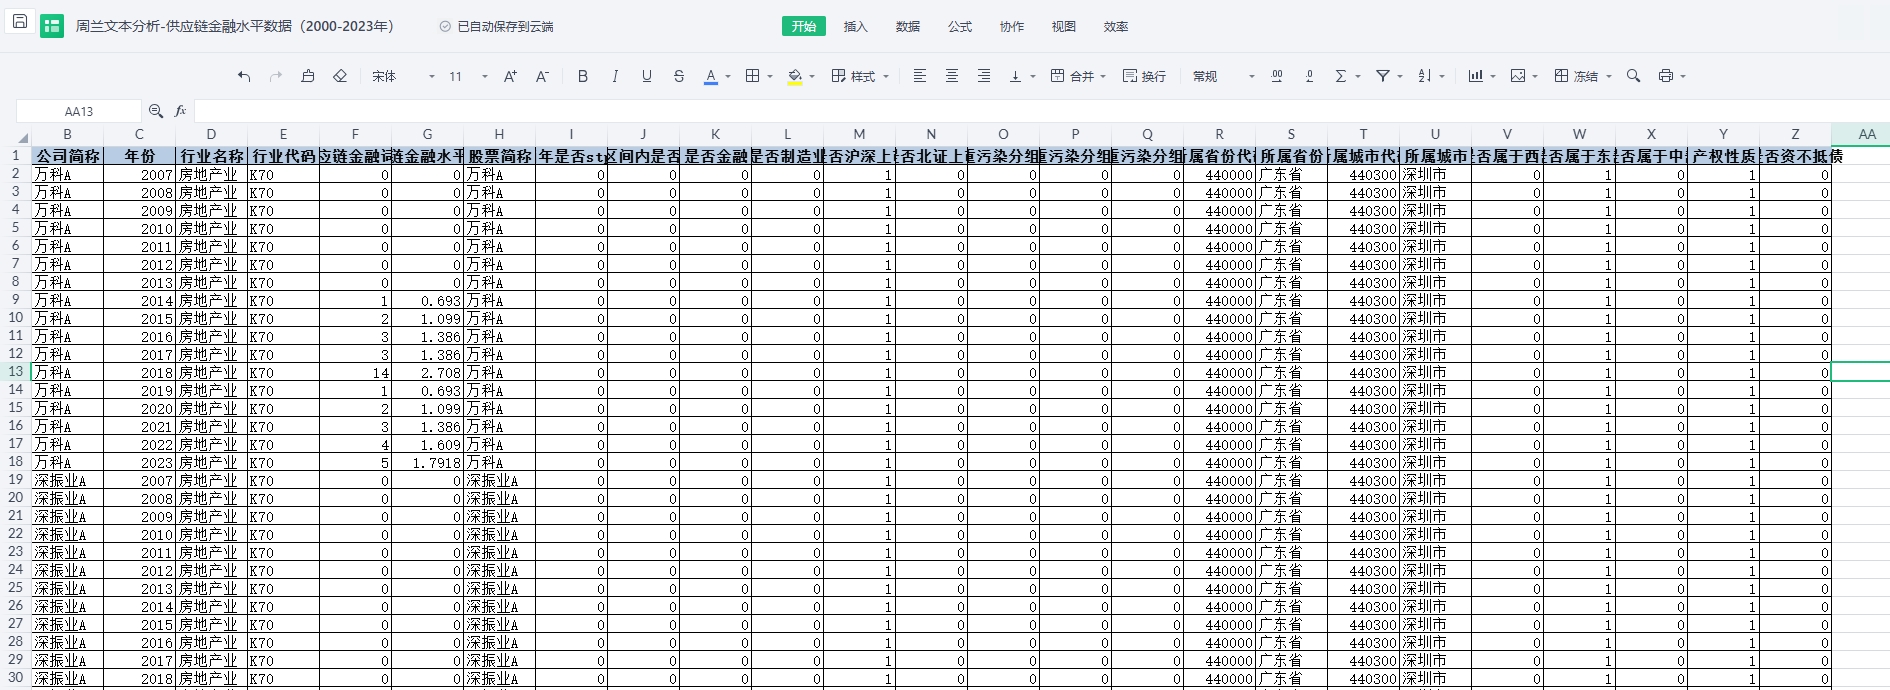
Task: Apply cell borders icon
Action: [x=753, y=76]
